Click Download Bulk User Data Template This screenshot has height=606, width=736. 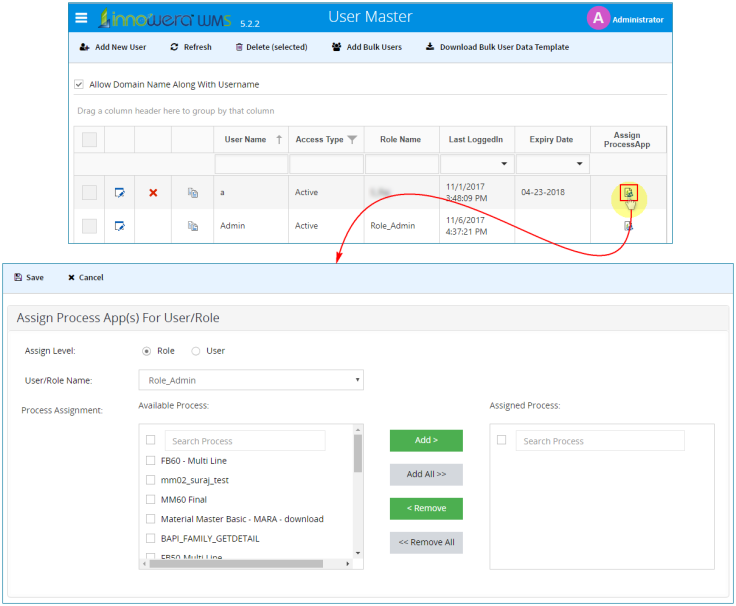(x=505, y=47)
